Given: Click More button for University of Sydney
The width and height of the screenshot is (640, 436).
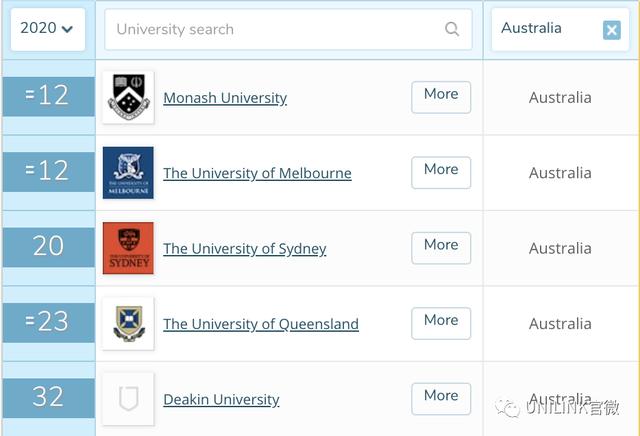Looking at the screenshot, I should 441,248.
